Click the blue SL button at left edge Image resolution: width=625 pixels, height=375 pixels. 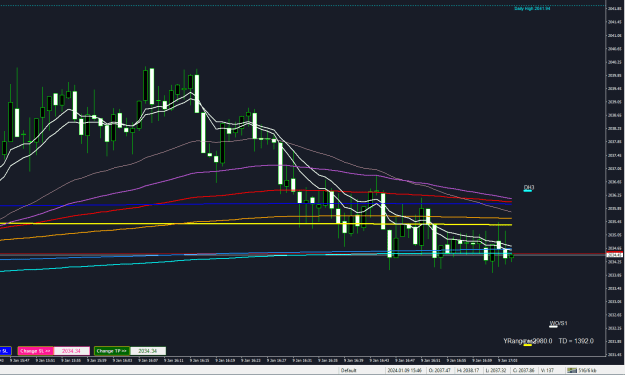tap(5, 351)
